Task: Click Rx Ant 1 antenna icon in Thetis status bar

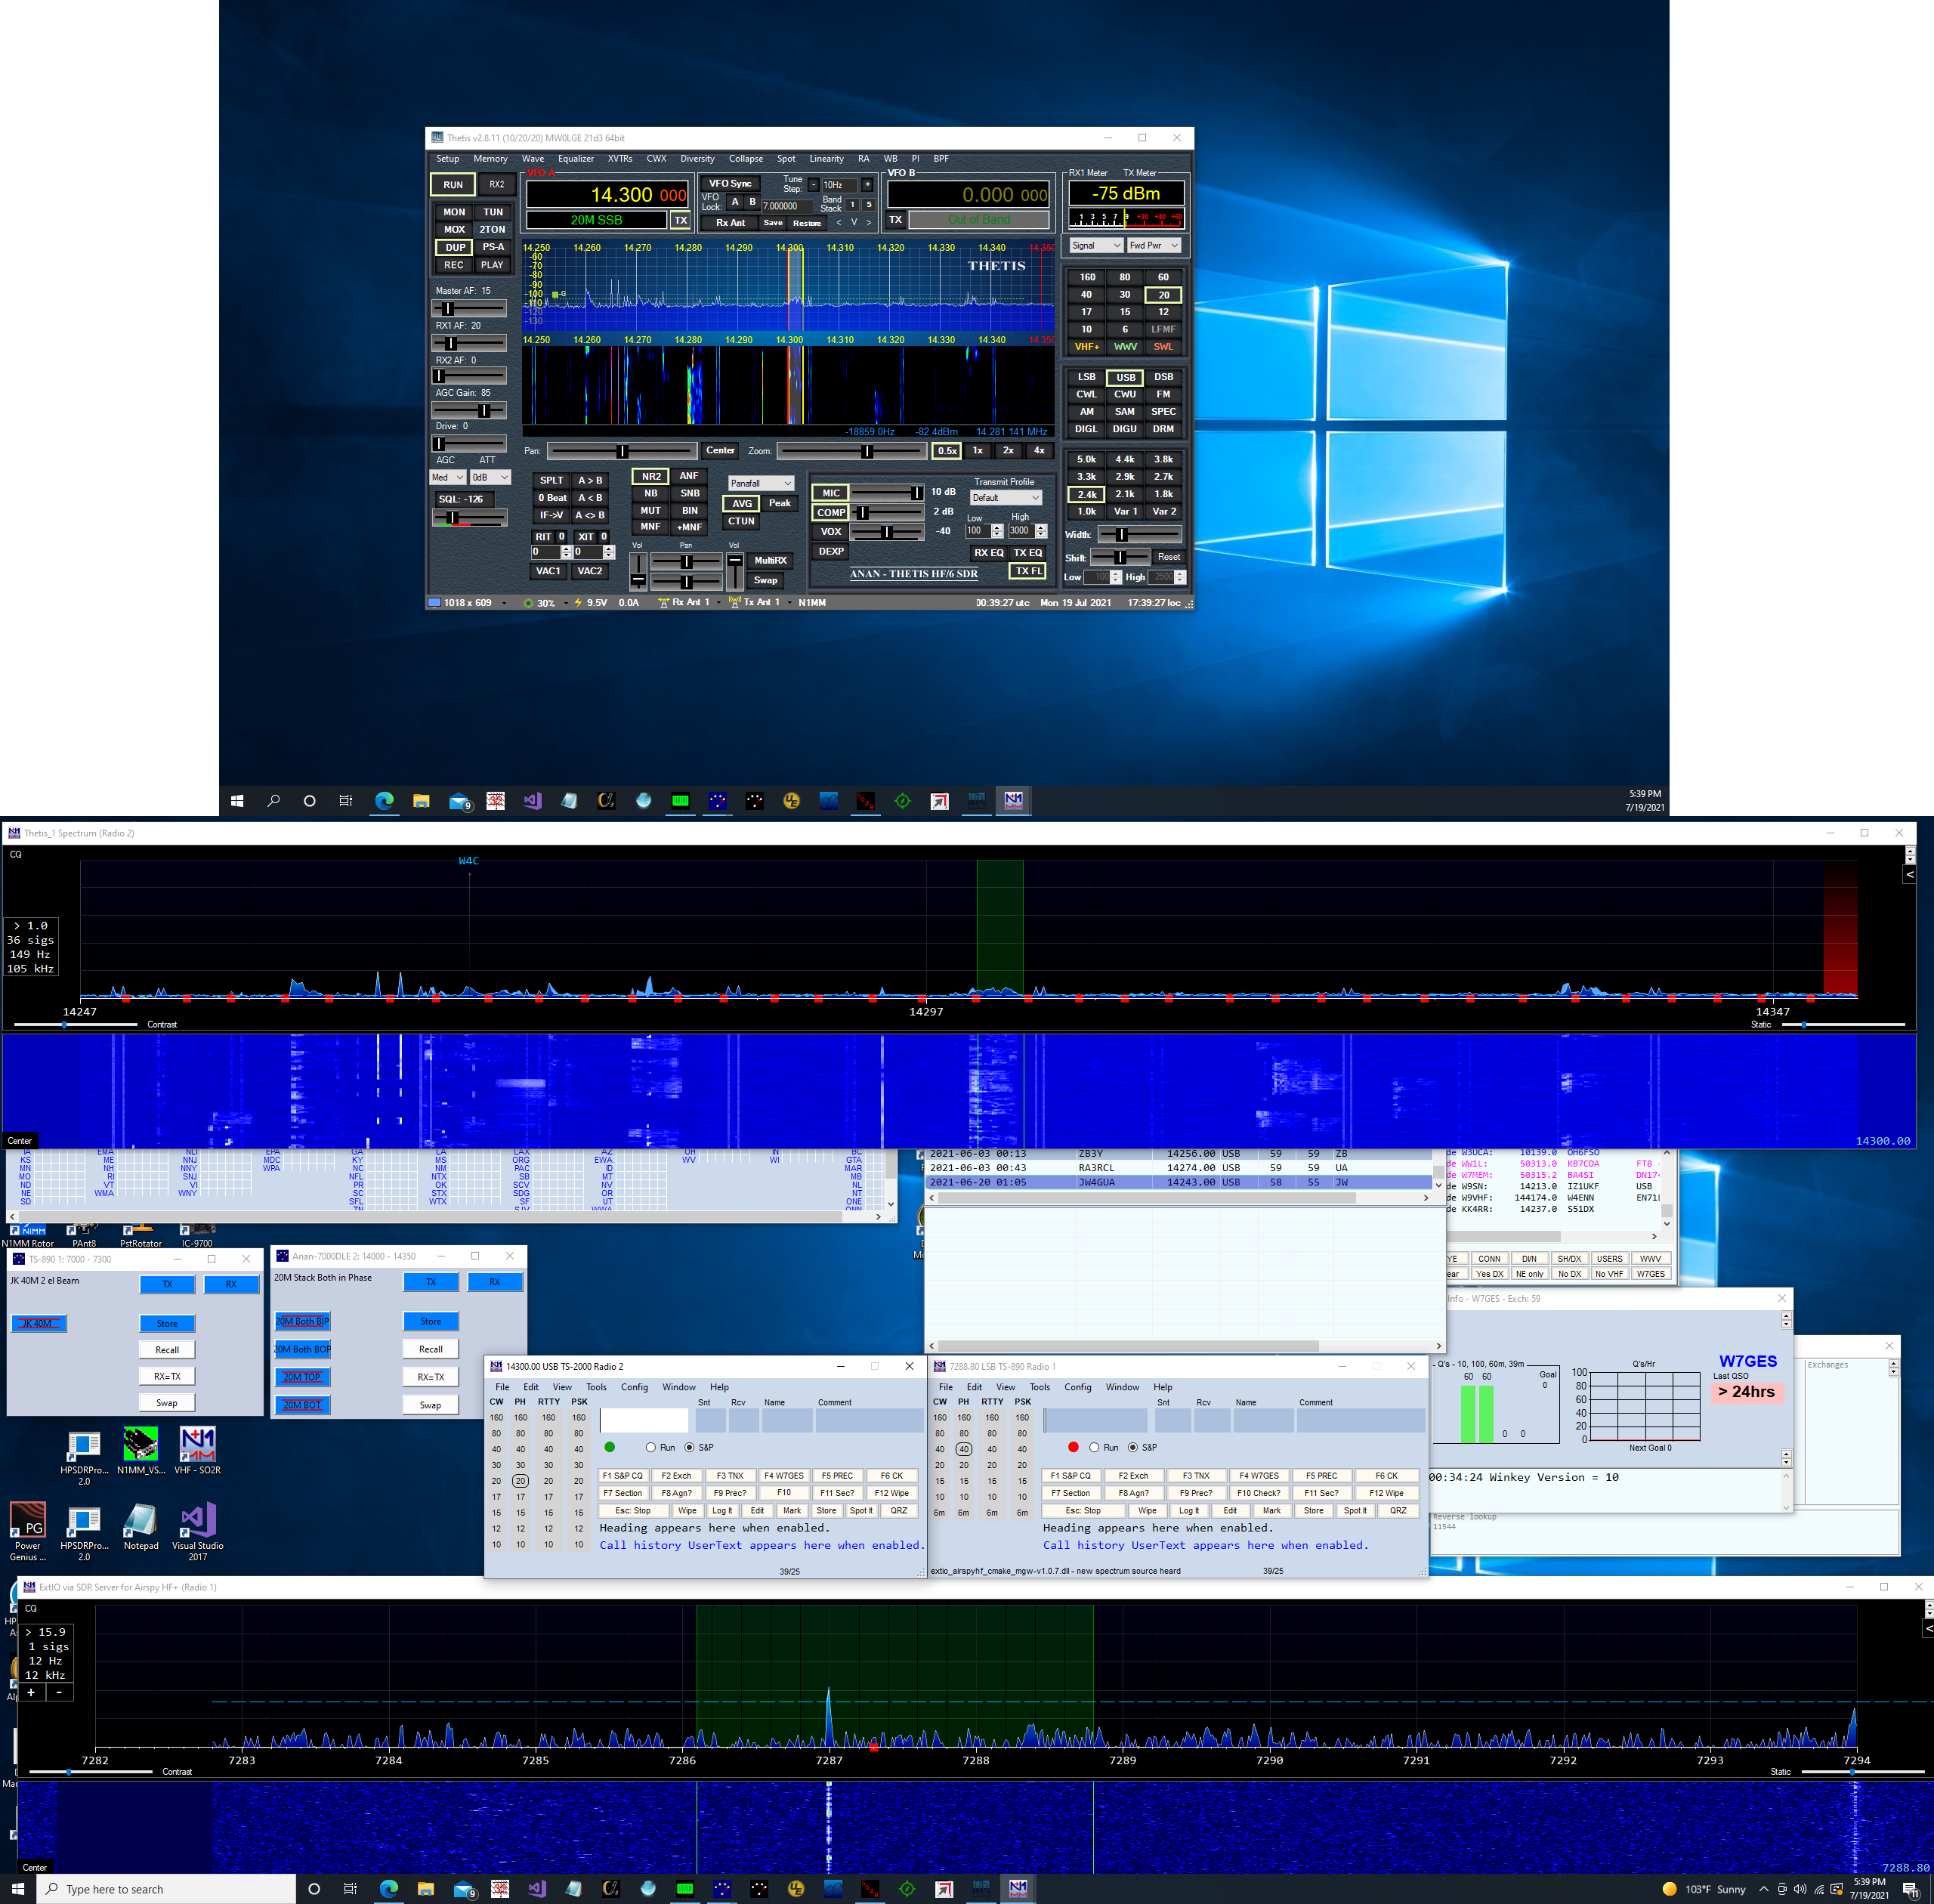Action: (664, 603)
